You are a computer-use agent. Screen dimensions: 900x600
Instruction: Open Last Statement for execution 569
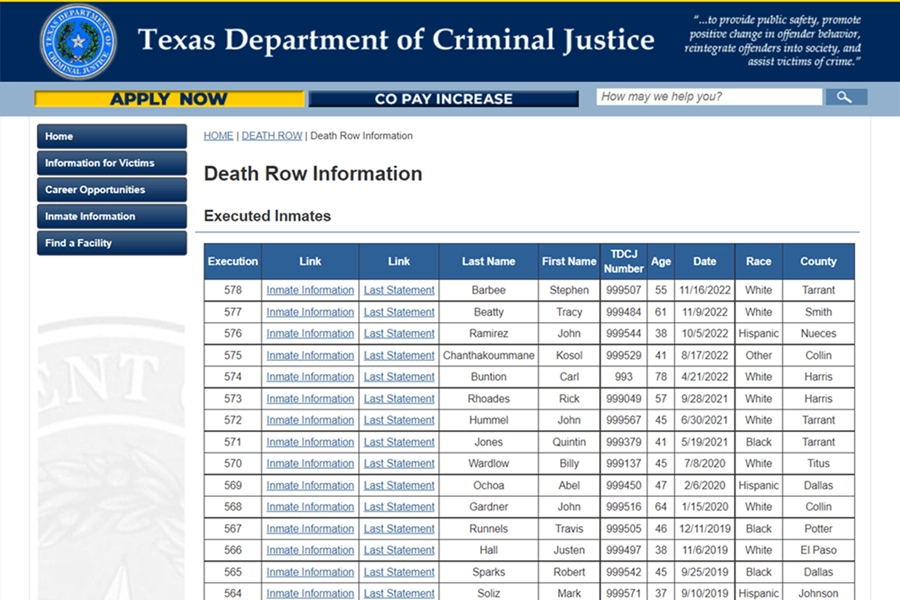pos(399,486)
